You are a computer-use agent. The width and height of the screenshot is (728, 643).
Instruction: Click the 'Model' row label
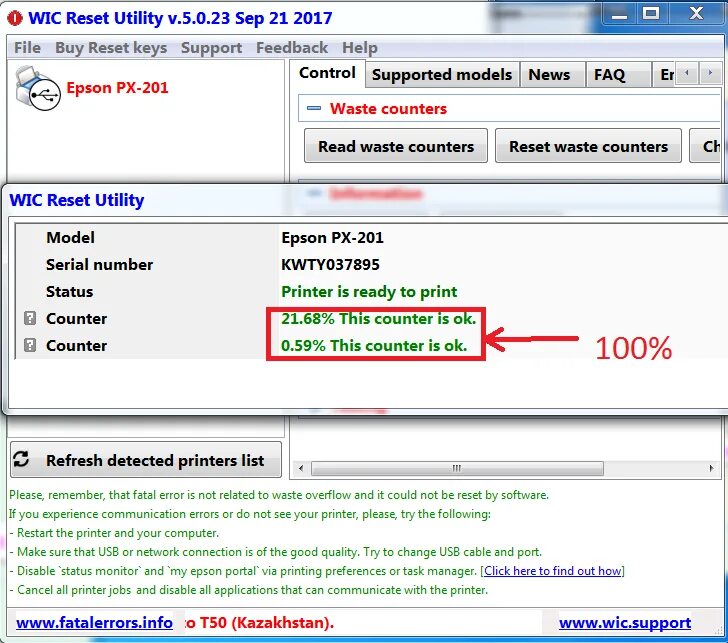[x=70, y=238]
